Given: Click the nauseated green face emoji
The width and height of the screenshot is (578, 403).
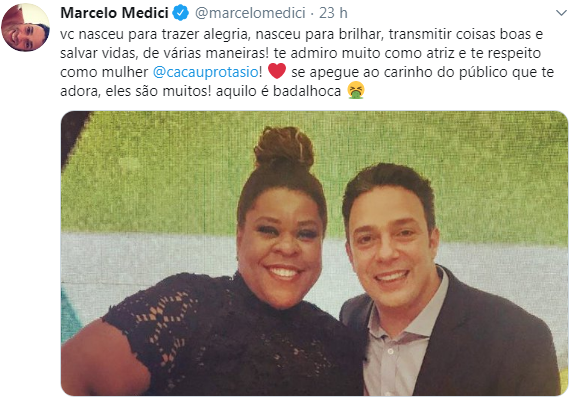Looking at the screenshot, I should coord(356,90).
